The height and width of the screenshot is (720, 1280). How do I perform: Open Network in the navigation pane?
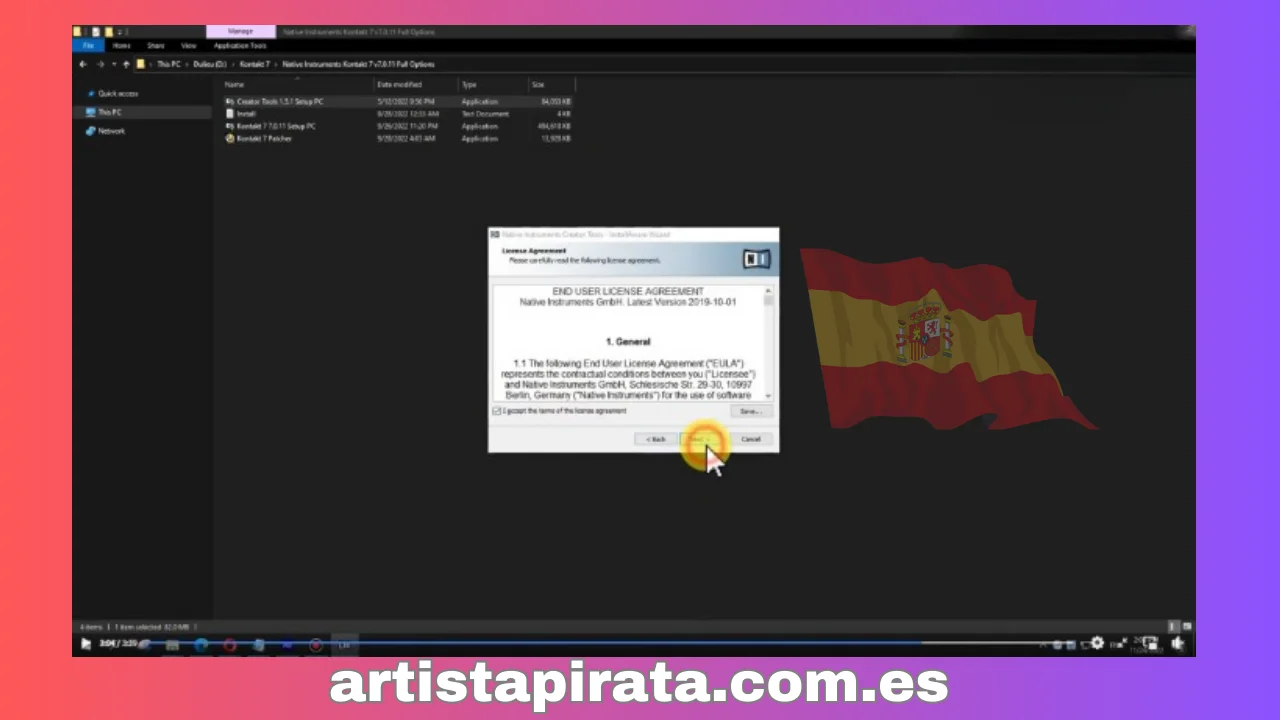tap(111, 131)
